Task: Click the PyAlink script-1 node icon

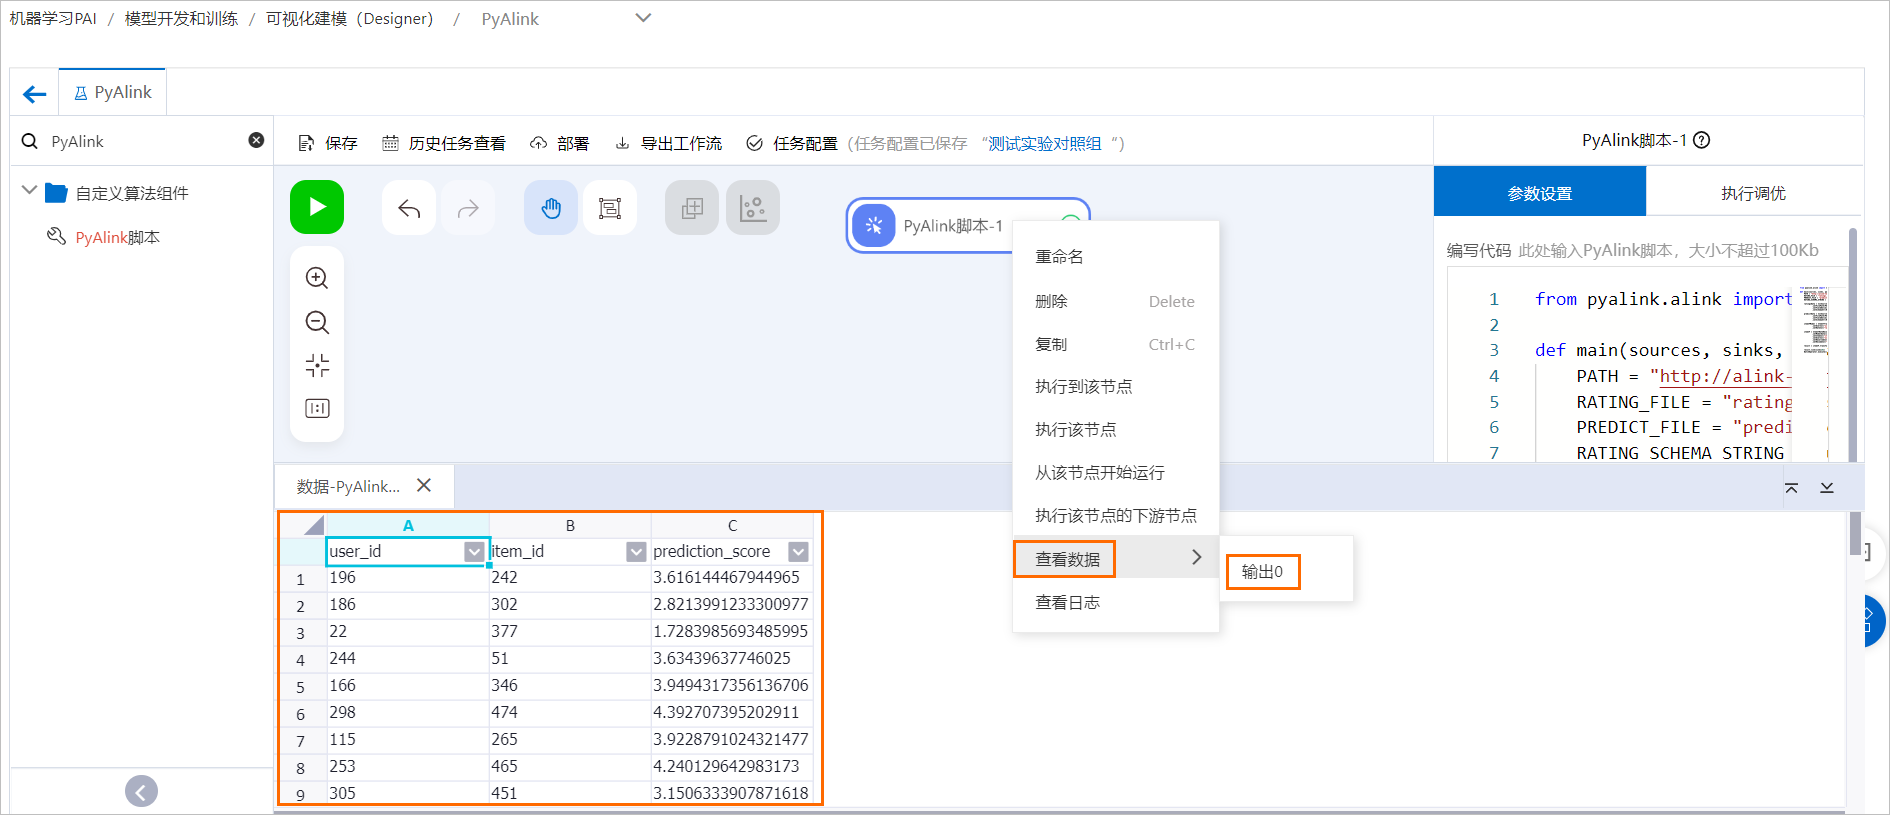Action: click(874, 225)
